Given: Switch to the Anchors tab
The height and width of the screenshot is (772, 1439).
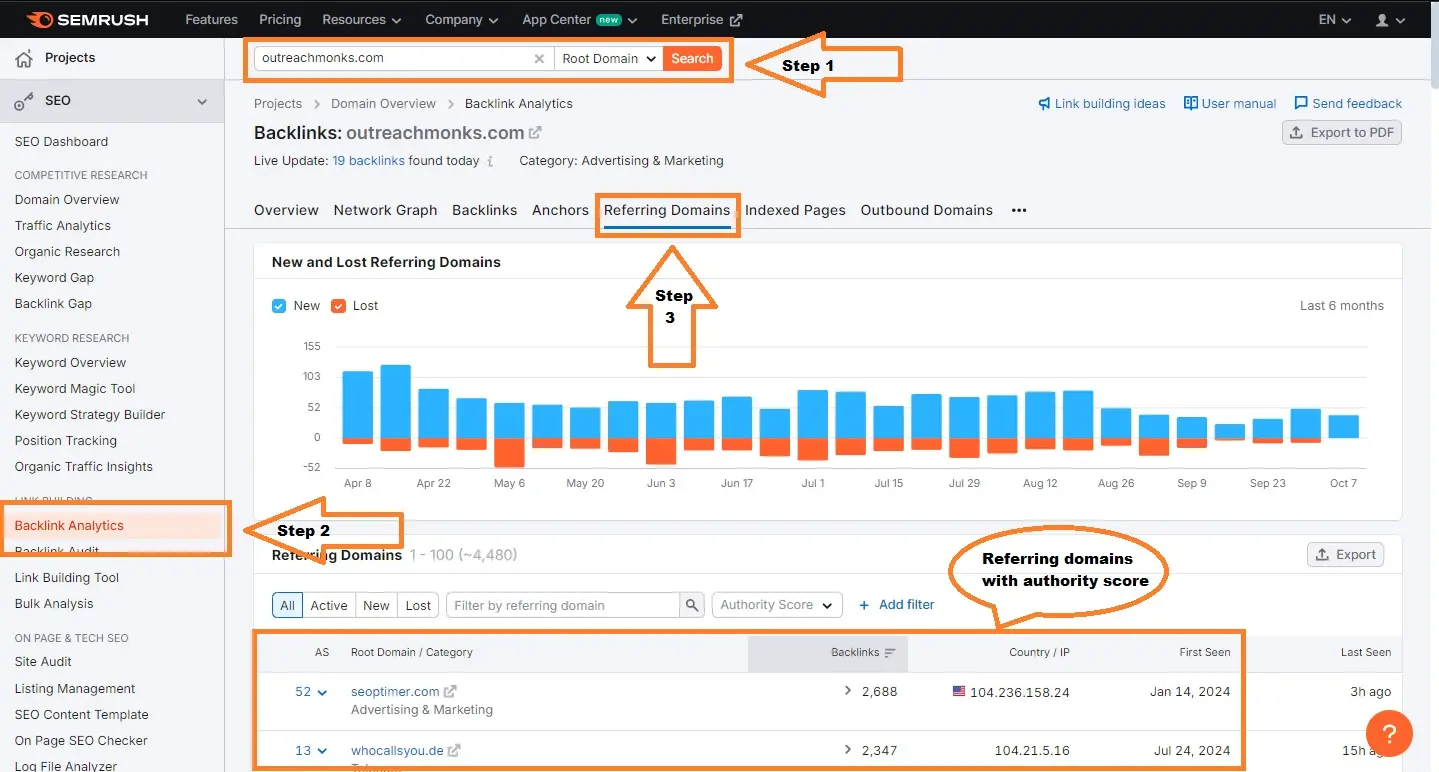Looking at the screenshot, I should click(x=559, y=210).
